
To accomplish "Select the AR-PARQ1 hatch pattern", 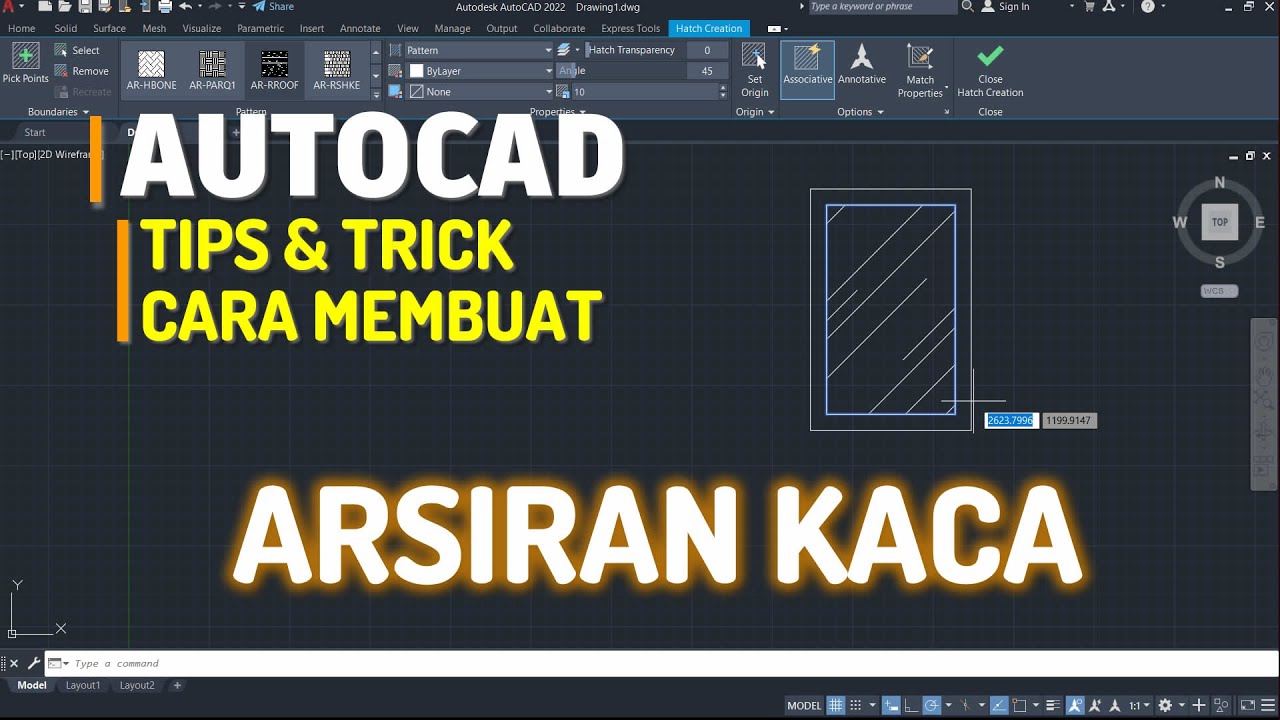I will coord(212,70).
